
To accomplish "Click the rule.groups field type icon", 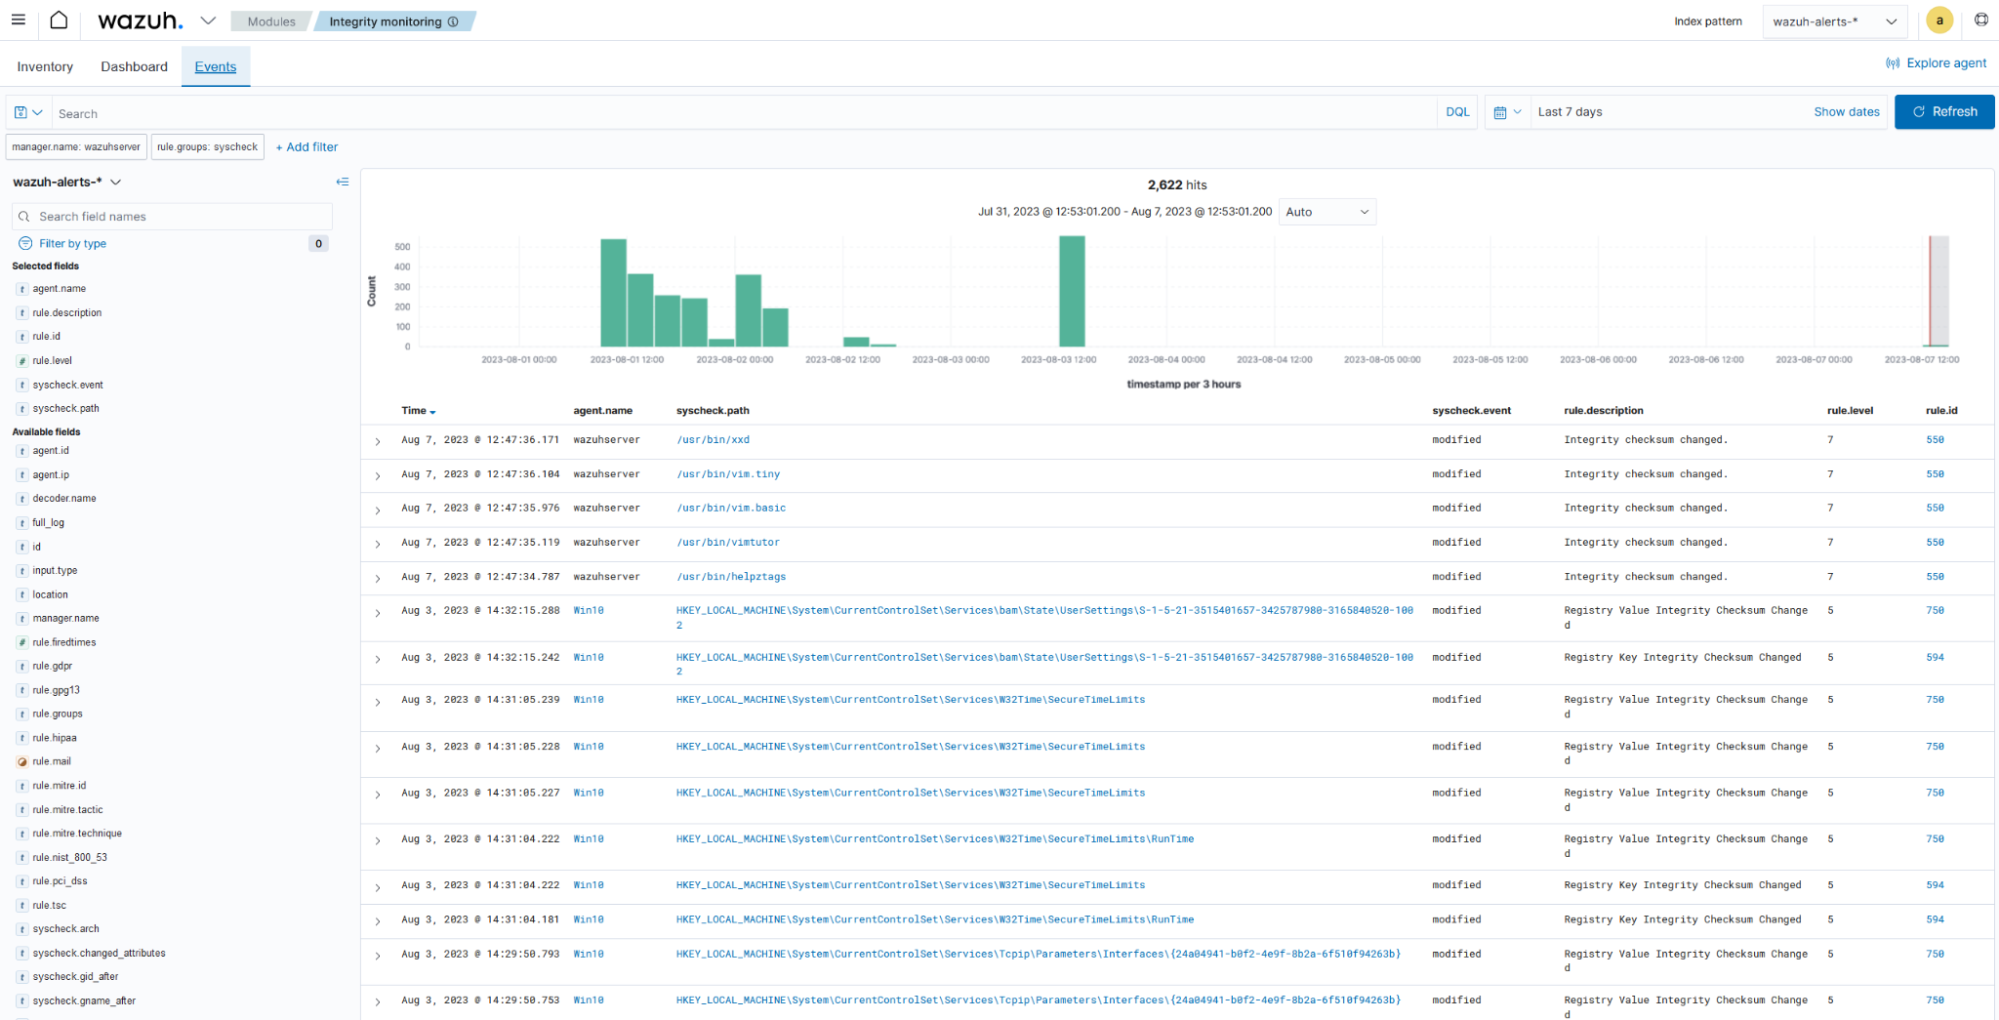I will click(x=22, y=714).
